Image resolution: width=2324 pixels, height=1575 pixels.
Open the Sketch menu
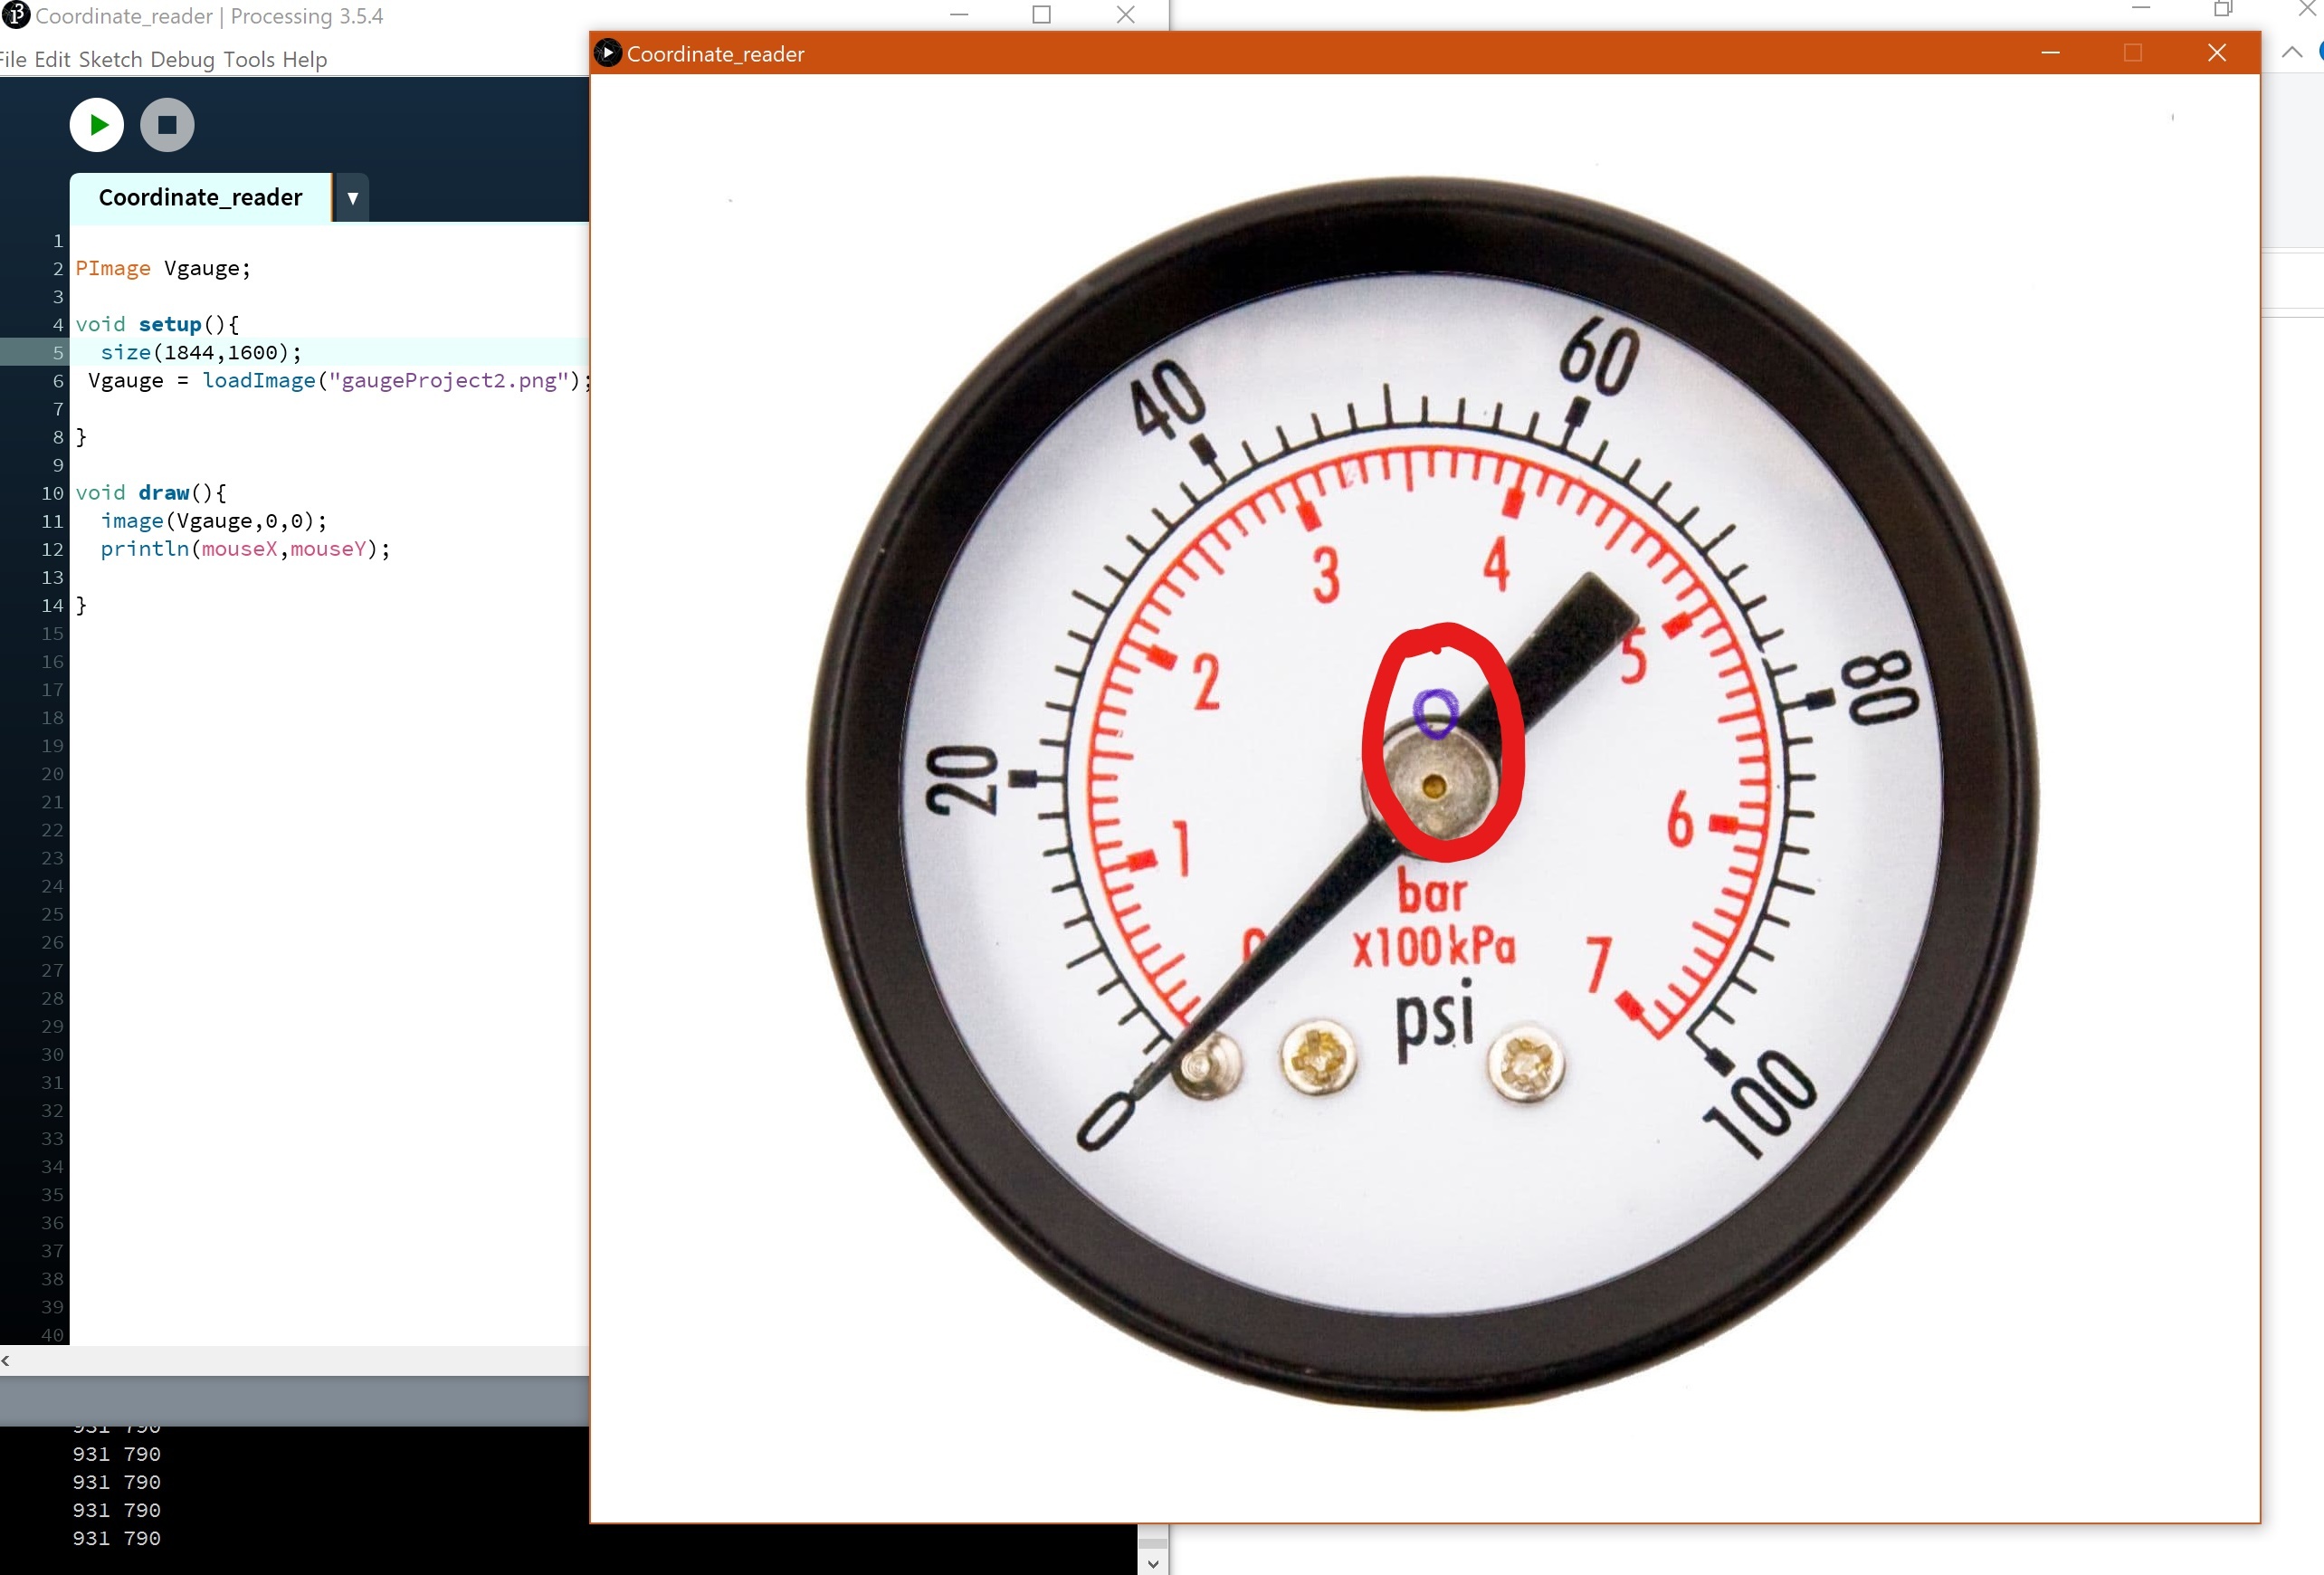110,60
